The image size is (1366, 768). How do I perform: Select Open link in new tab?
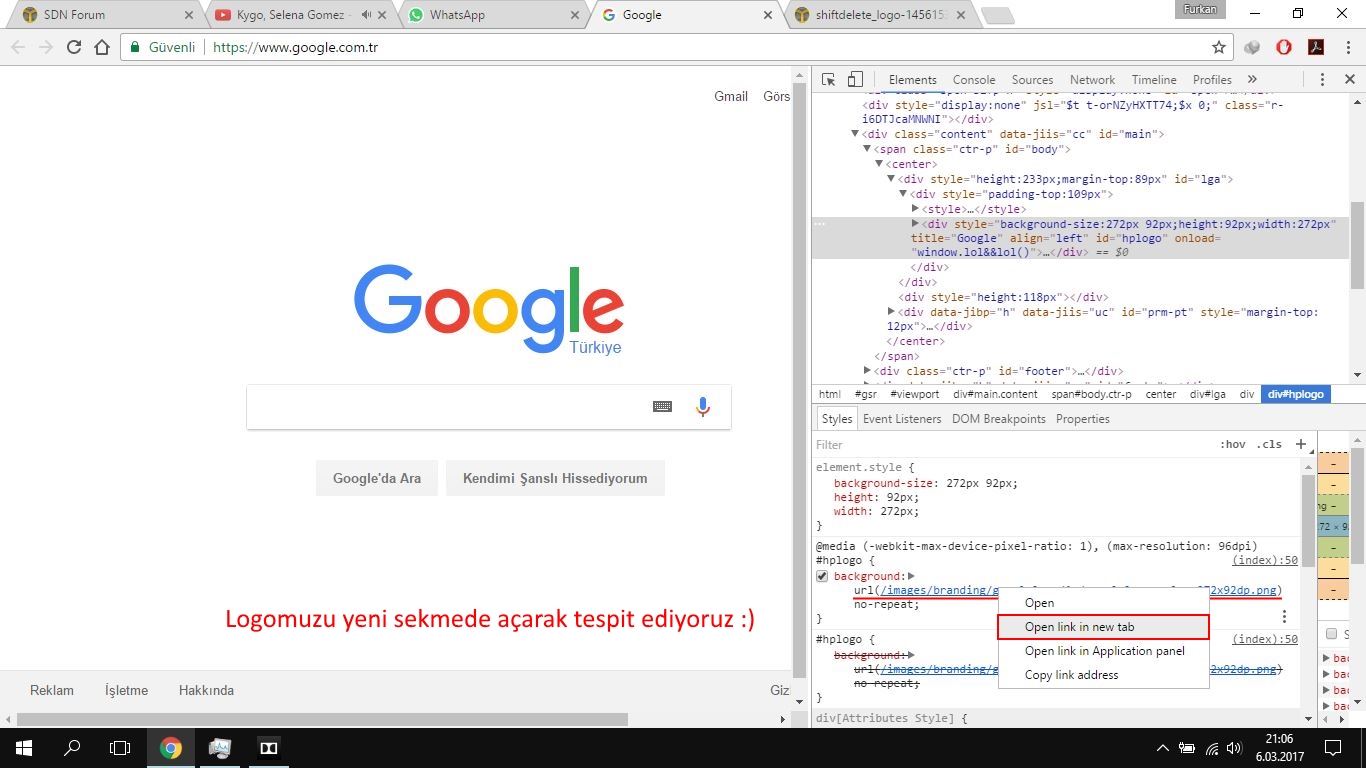[x=1103, y=627]
